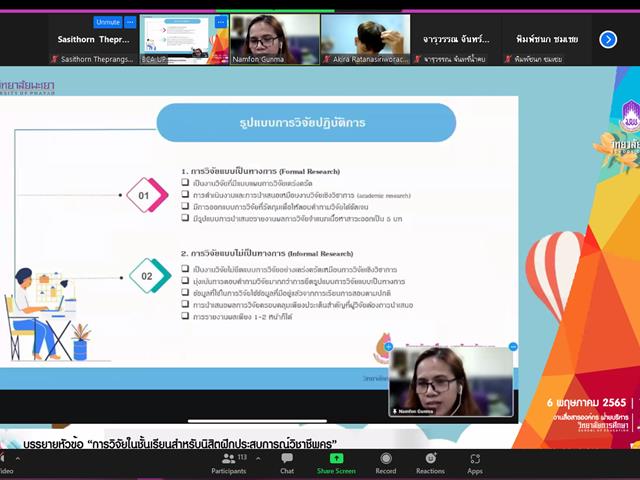Start recording with the Record button
Screen dimensions: 640x480
click(386, 464)
